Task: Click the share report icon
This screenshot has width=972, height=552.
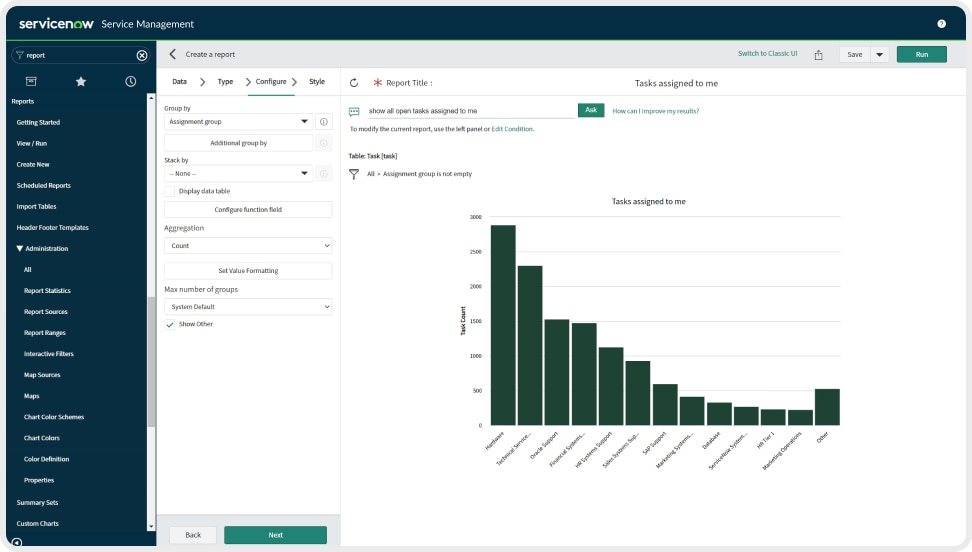Action: coord(818,55)
